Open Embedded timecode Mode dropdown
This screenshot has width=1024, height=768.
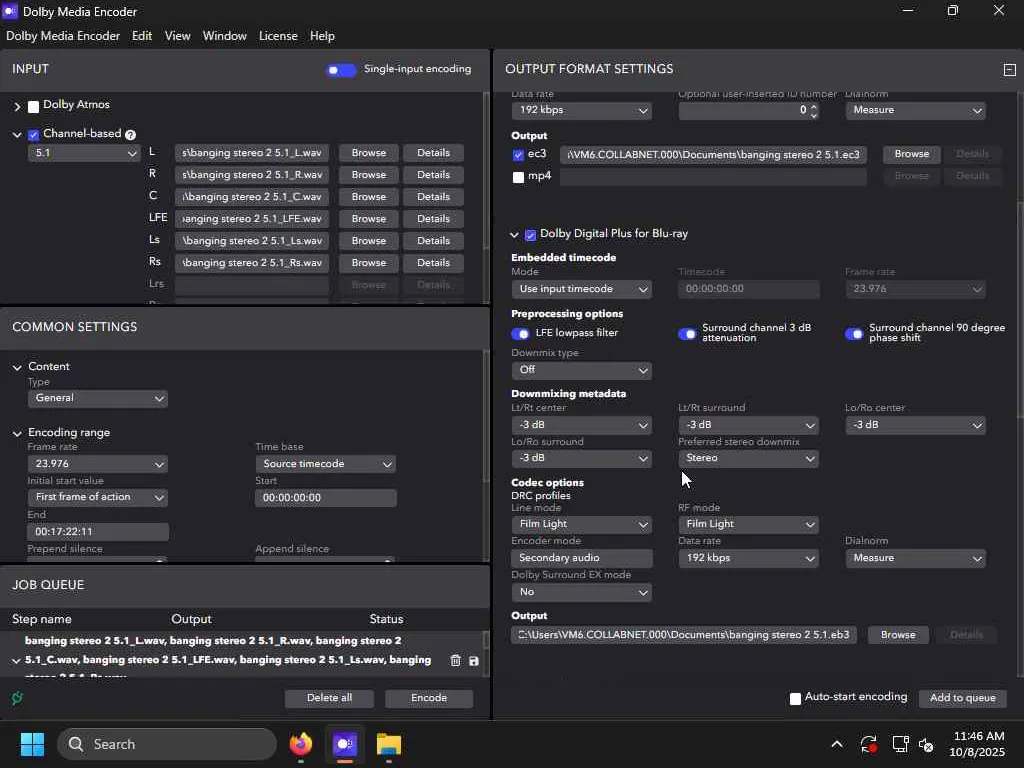click(x=581, y=289)
